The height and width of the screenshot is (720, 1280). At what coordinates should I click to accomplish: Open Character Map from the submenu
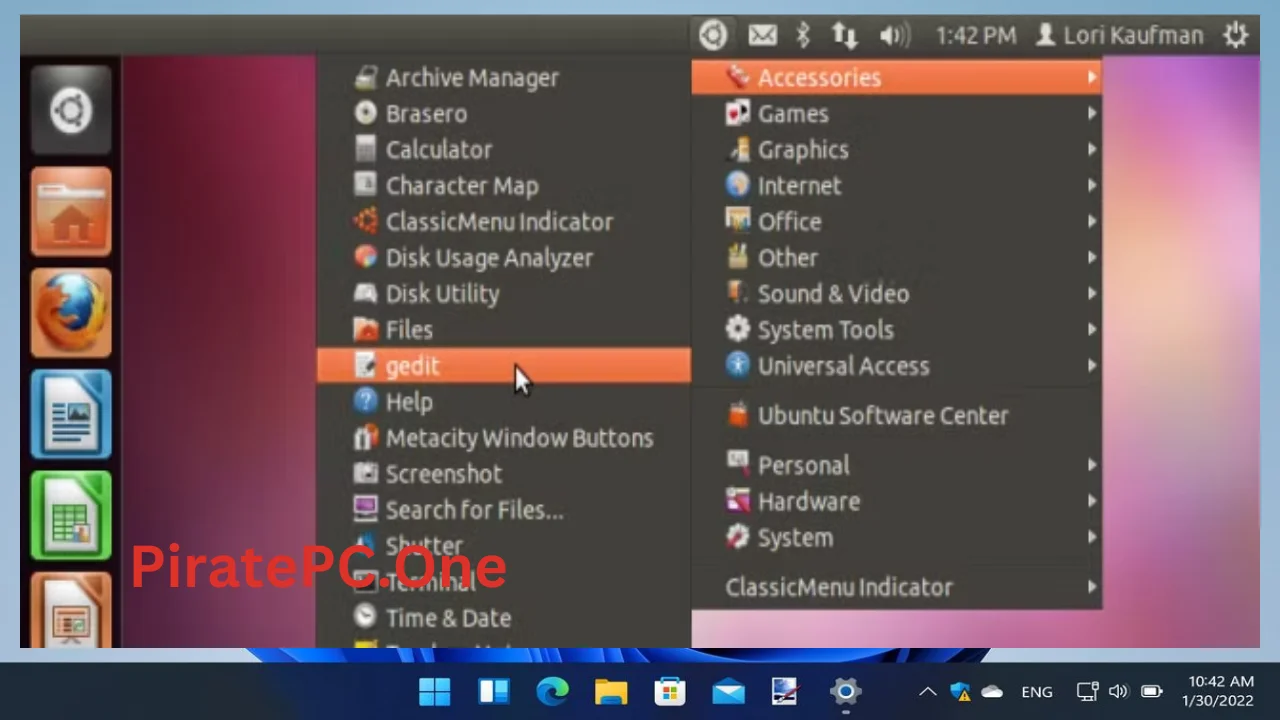[504, 186]
